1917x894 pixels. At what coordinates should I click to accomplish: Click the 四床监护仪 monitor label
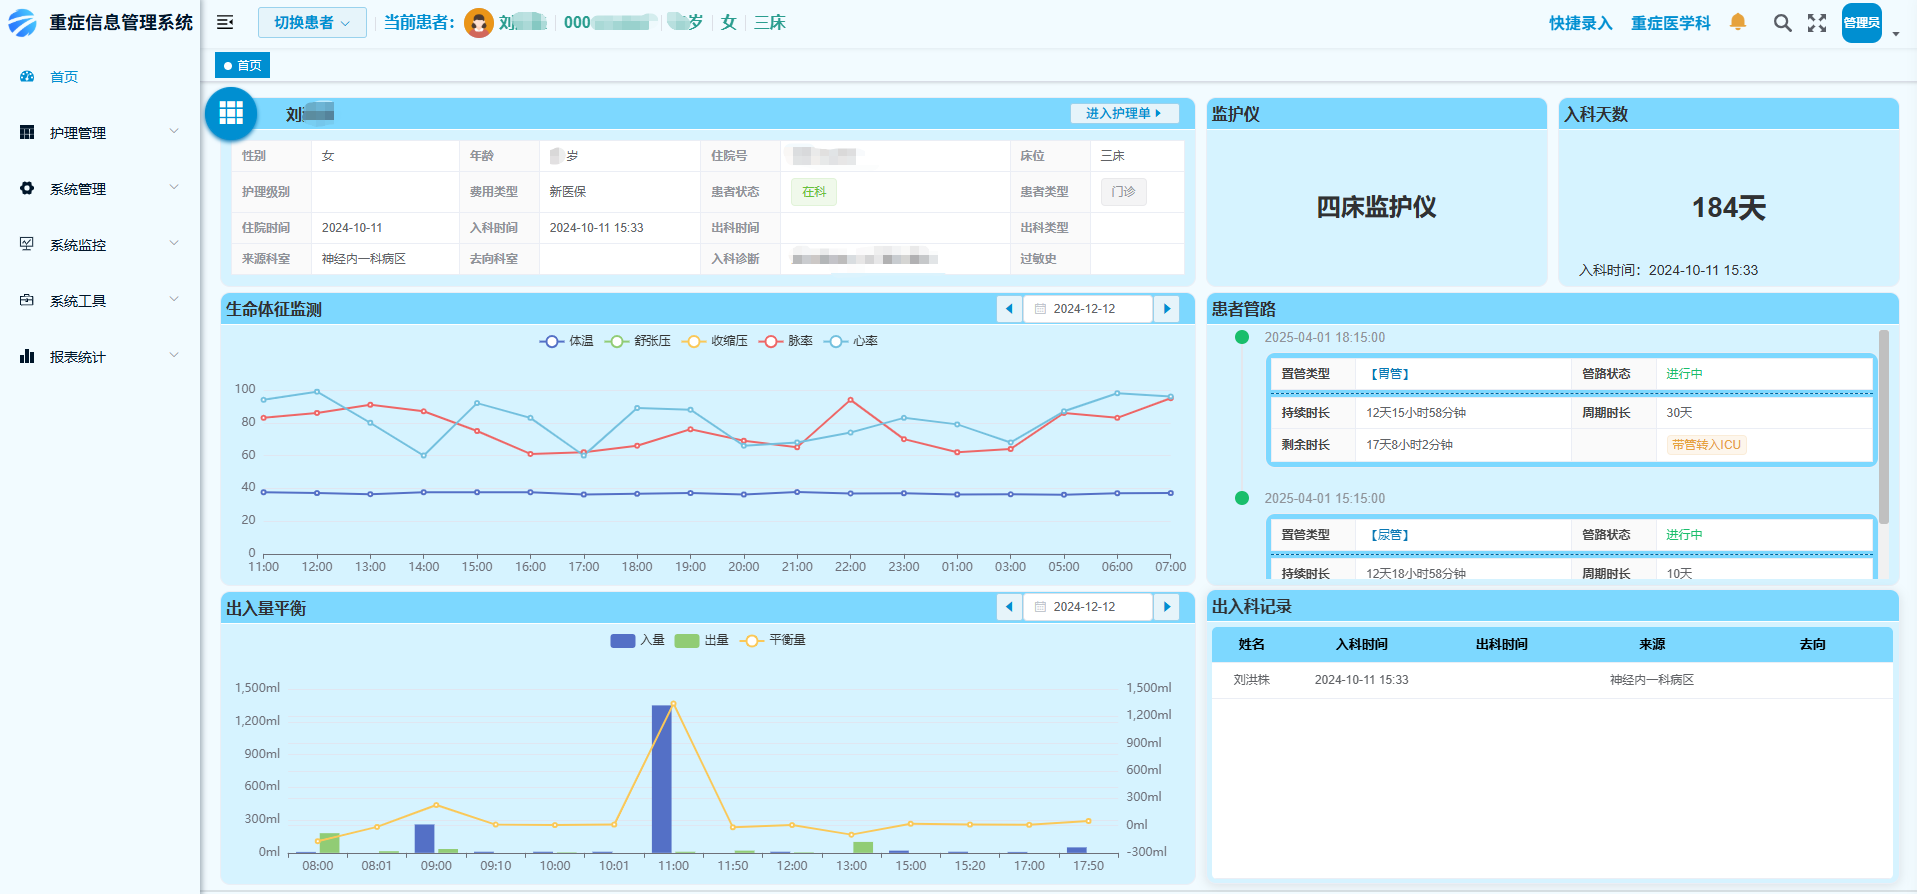point(1376,207)
